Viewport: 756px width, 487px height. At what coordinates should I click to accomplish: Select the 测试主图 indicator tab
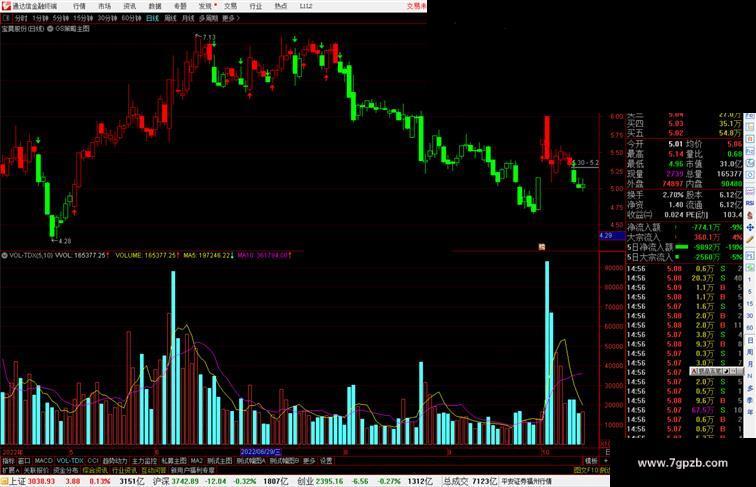[219, 461]
